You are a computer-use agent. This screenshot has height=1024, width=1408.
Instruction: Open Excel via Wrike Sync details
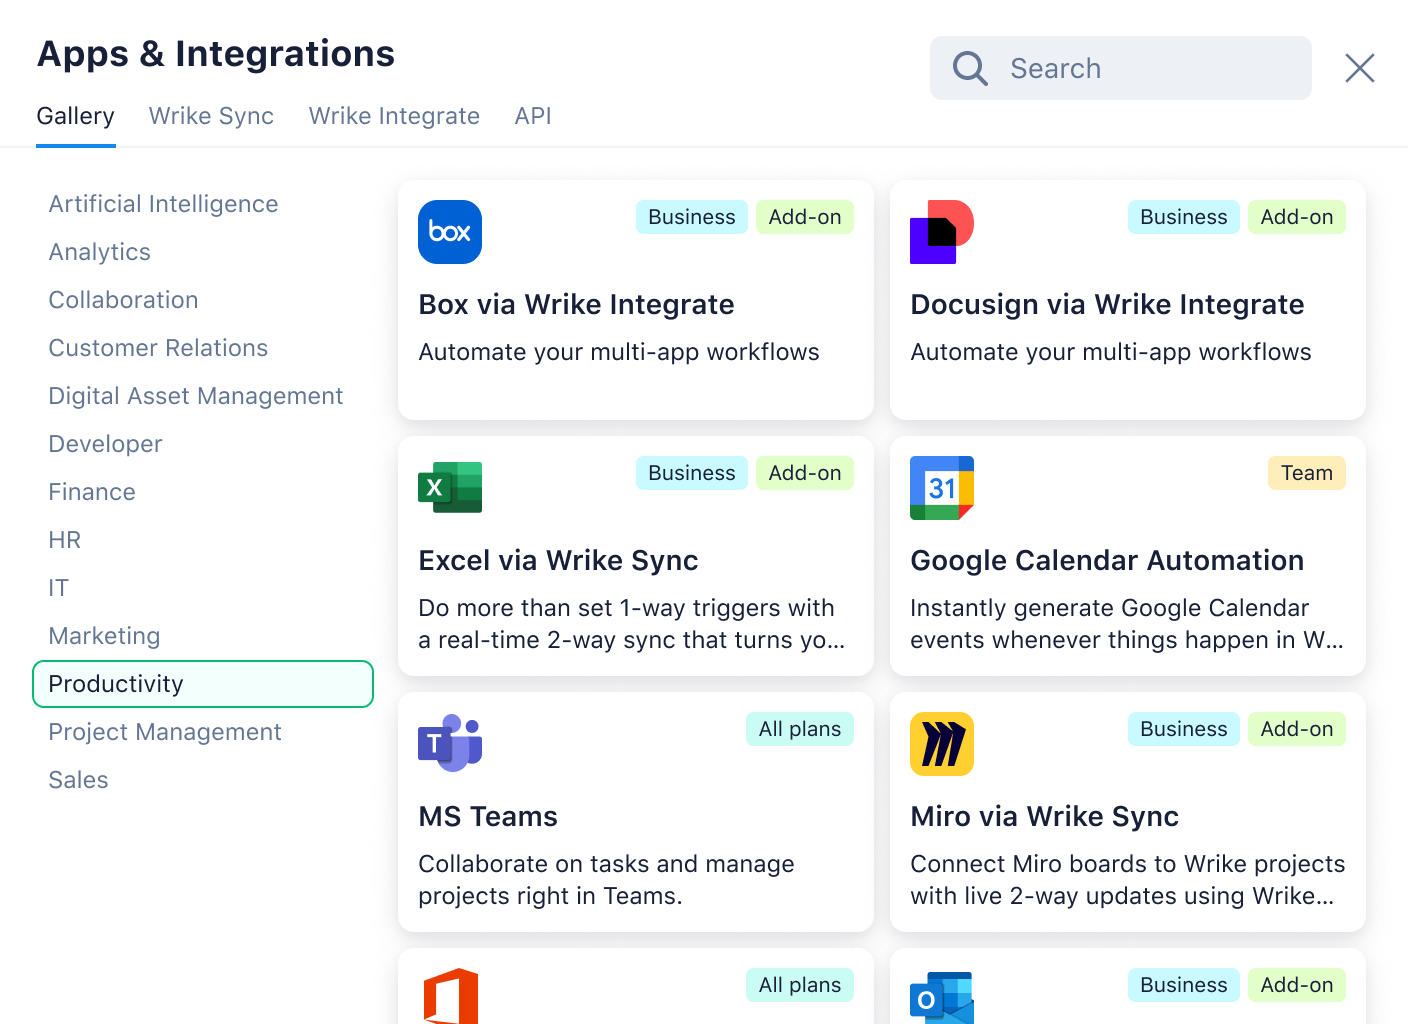pos(558,561)
